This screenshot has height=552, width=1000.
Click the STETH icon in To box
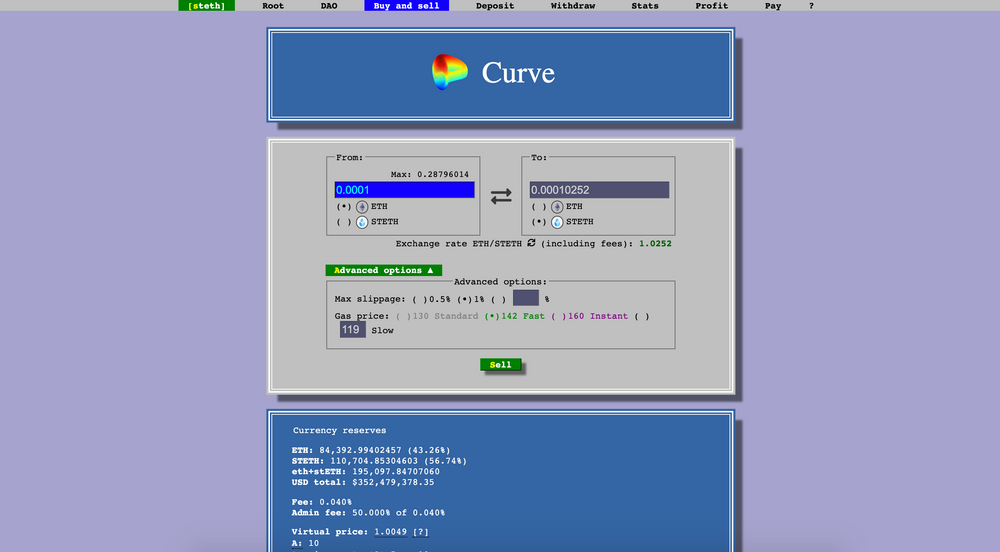(x=557, y=222)
